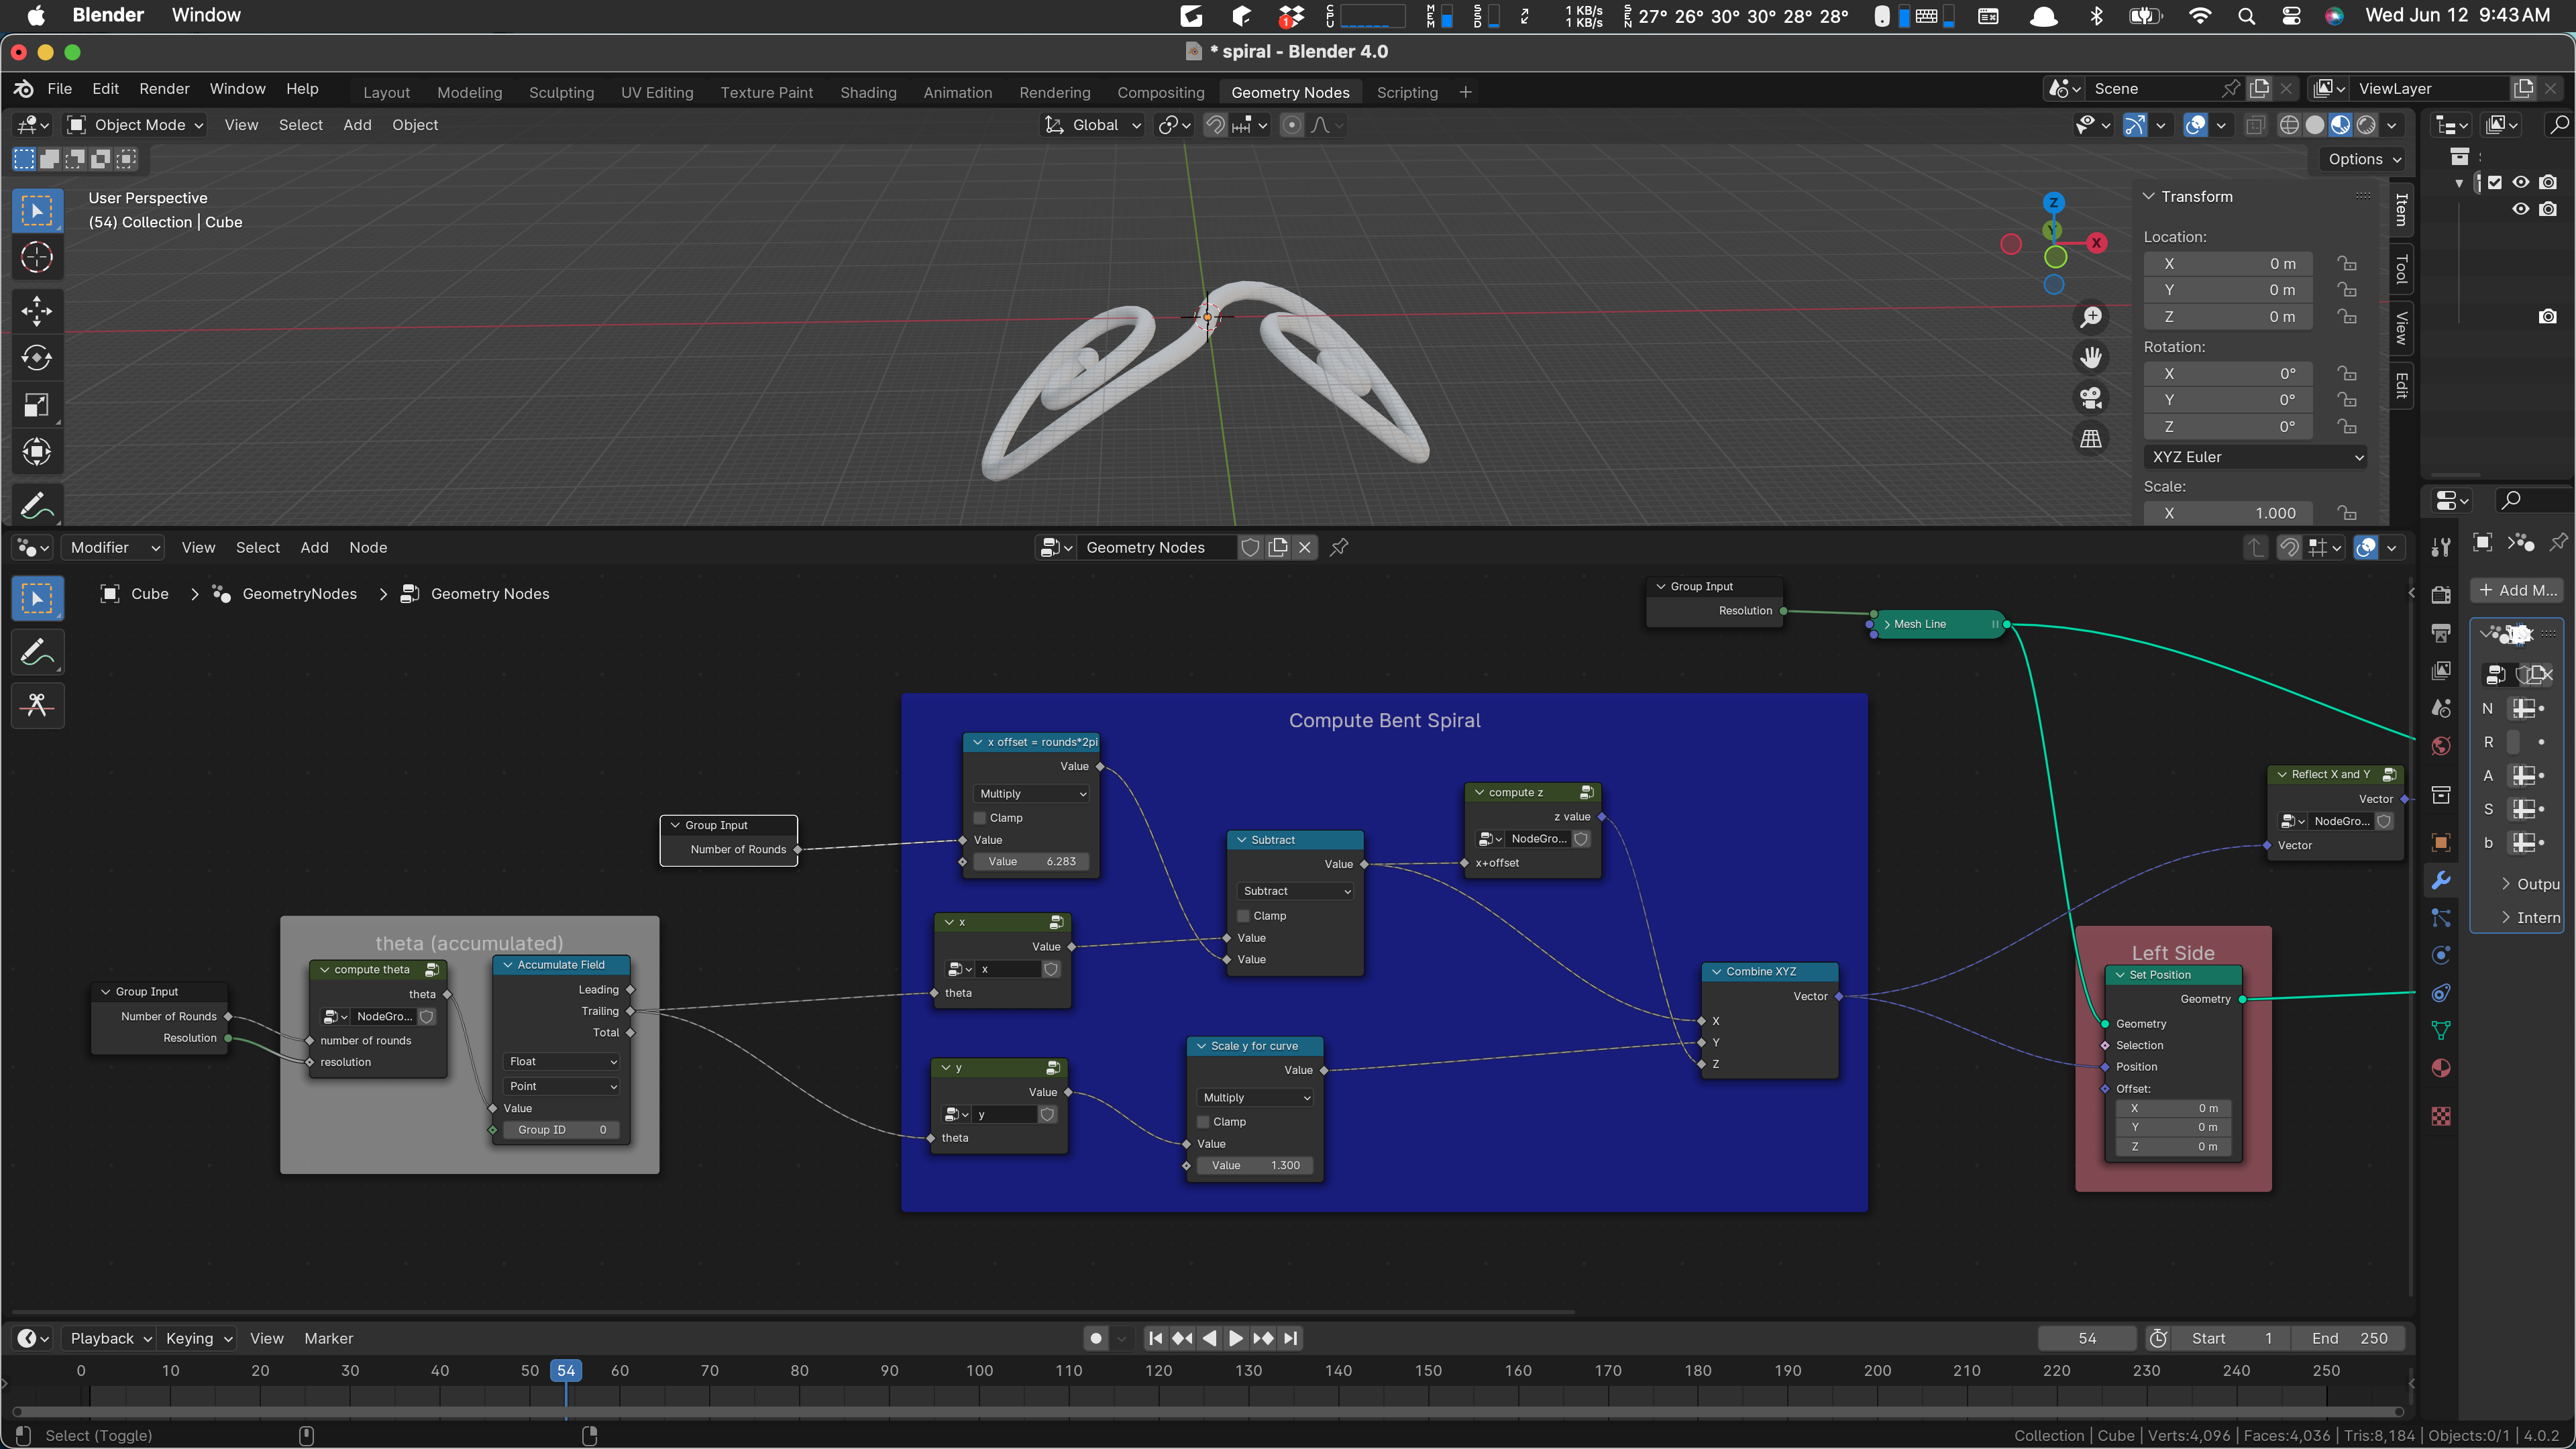This screenshot has width=2576, height=1449.
Task: Play the animation in reverse
Action: click(1209, 1338)
